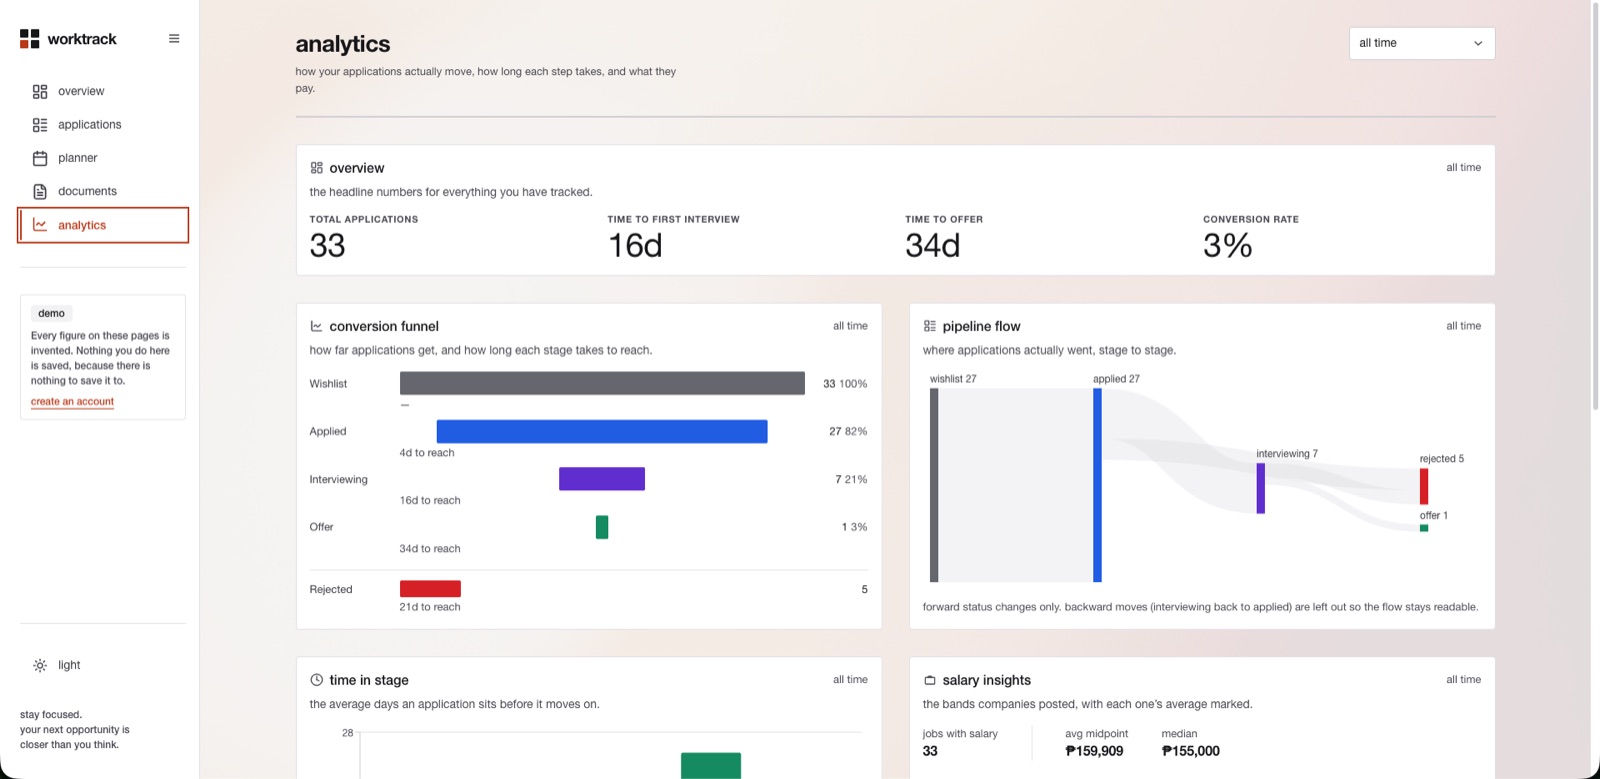Click the time to first interview value 16d
The image size is (1600, 779).
[x=635, y=246]
